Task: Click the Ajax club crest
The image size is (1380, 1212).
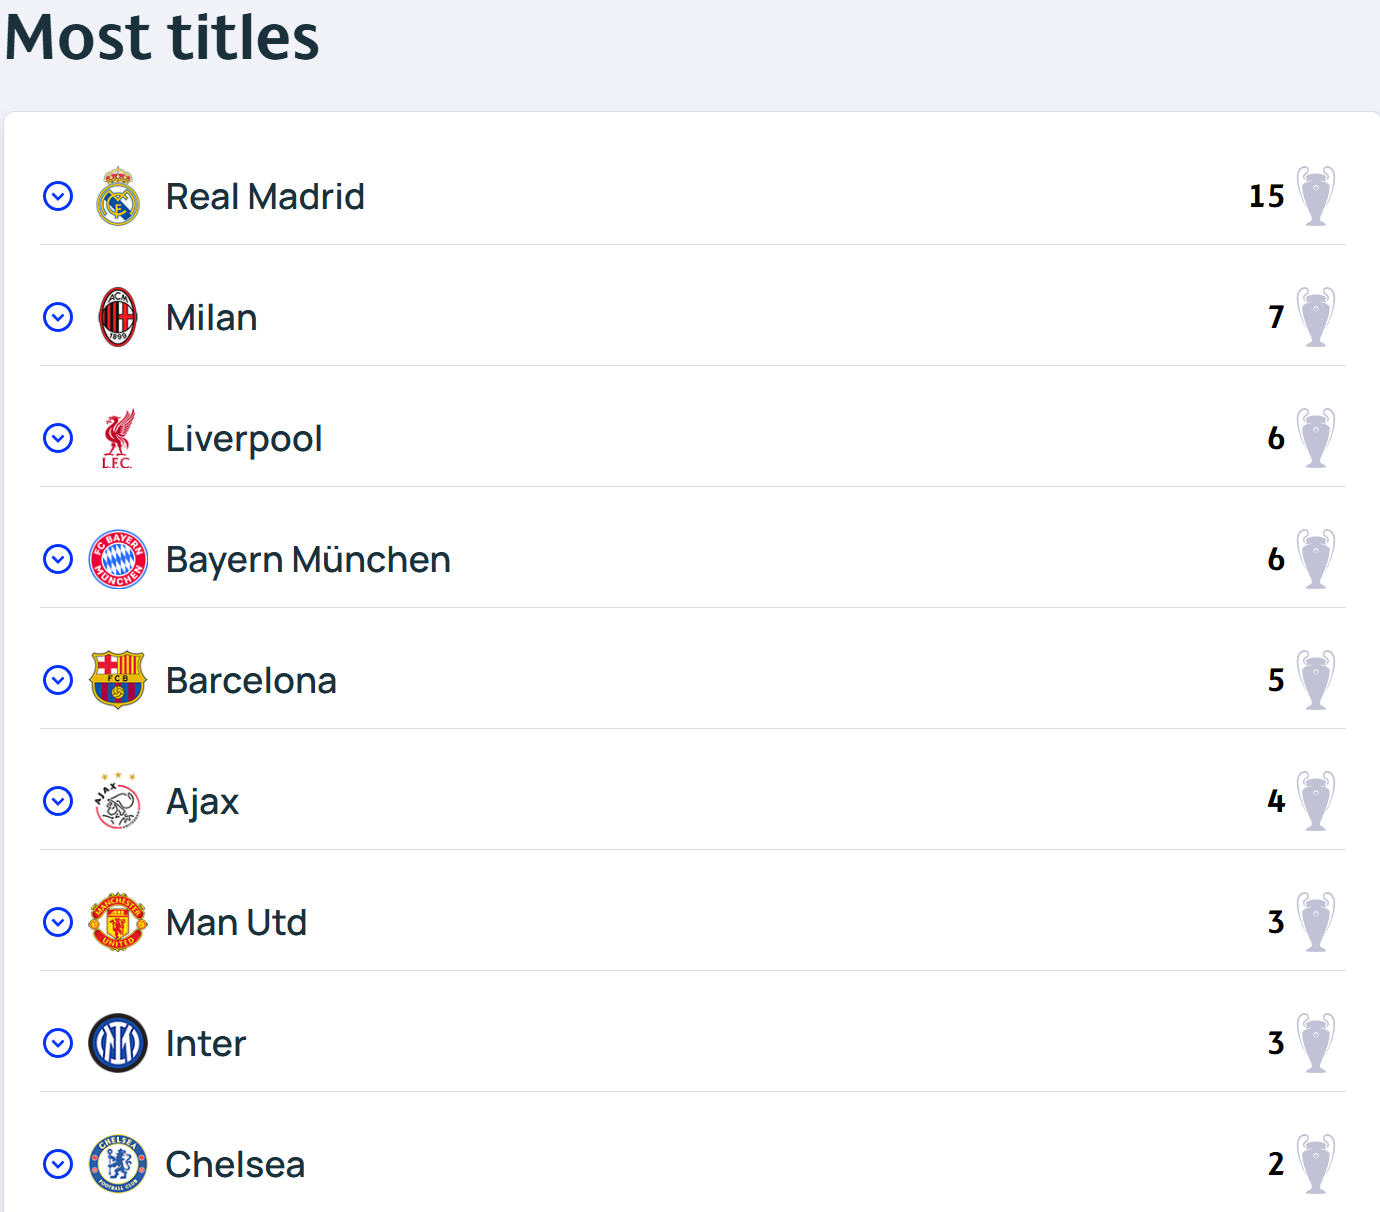Action: click(118, 801)
